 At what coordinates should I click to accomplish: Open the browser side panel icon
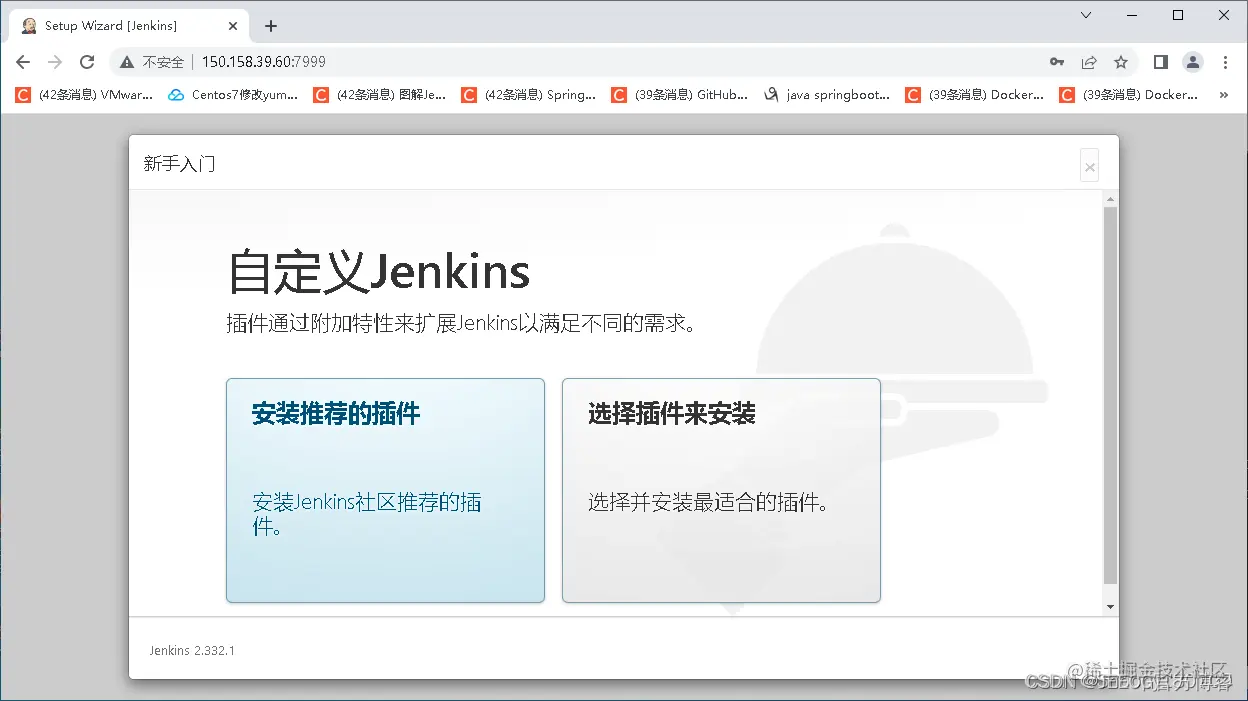coord(1161,62)
